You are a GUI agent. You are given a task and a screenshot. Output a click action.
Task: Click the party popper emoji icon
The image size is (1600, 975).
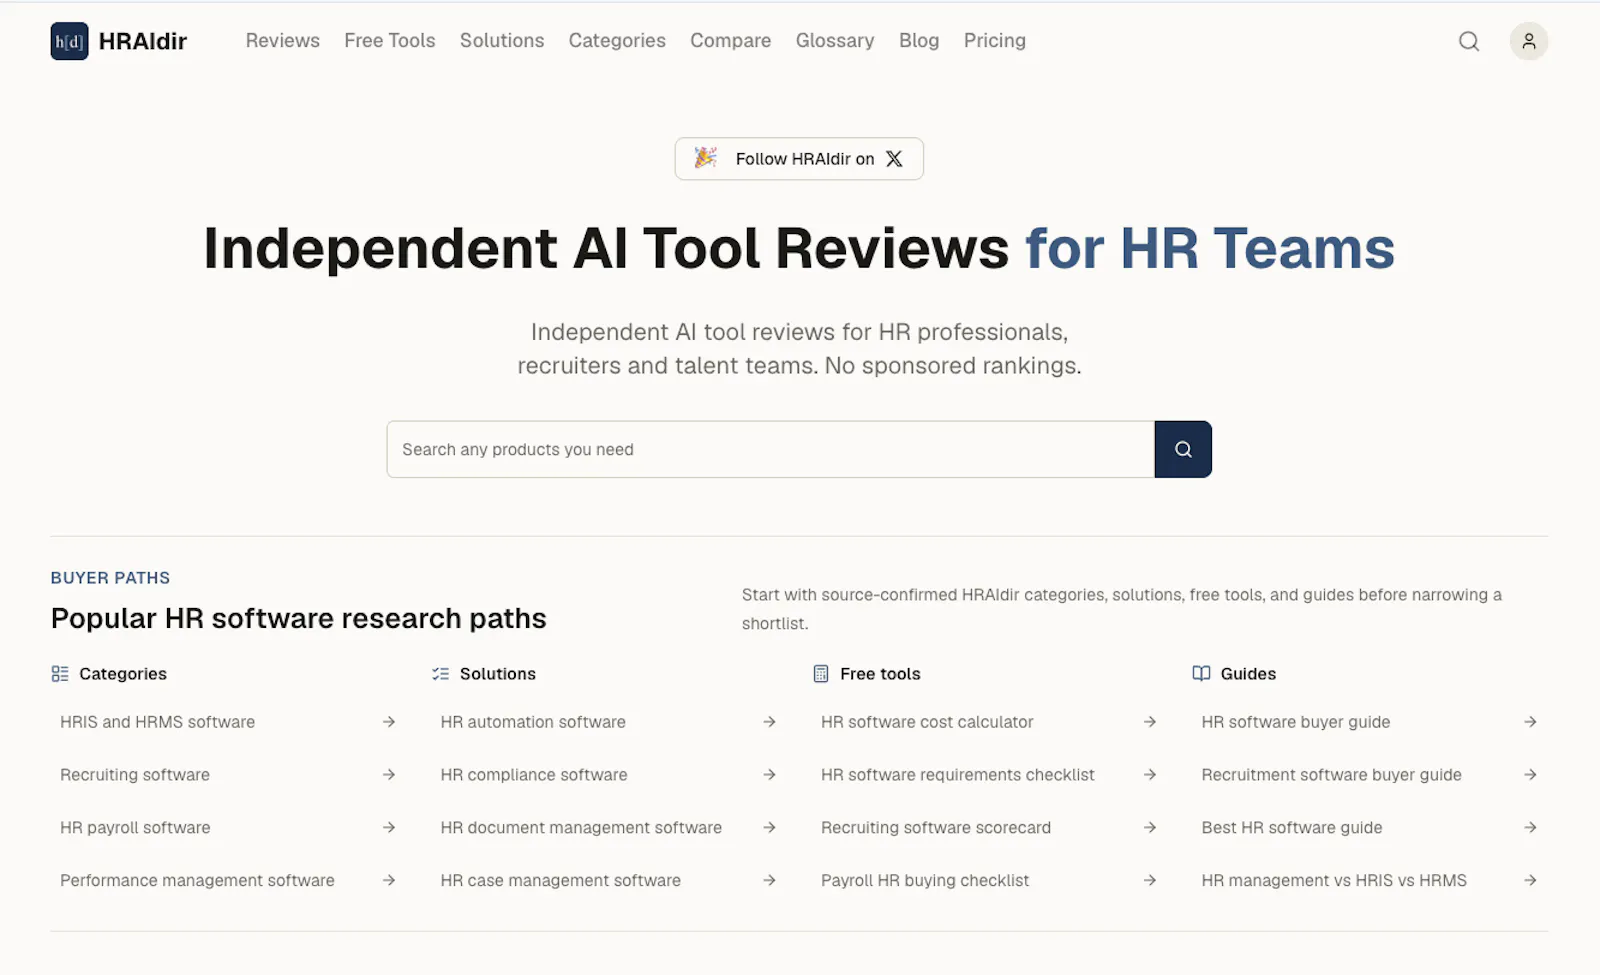coord(706,158)
